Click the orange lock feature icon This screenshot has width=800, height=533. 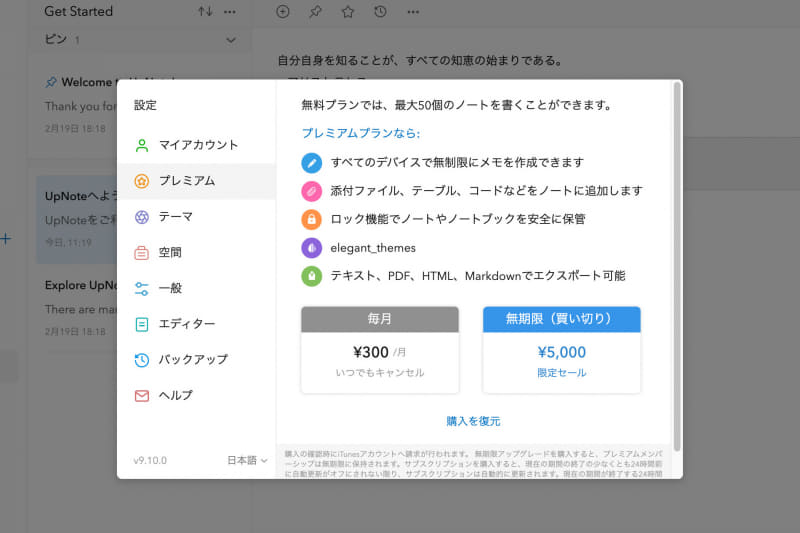click(311, 220)
